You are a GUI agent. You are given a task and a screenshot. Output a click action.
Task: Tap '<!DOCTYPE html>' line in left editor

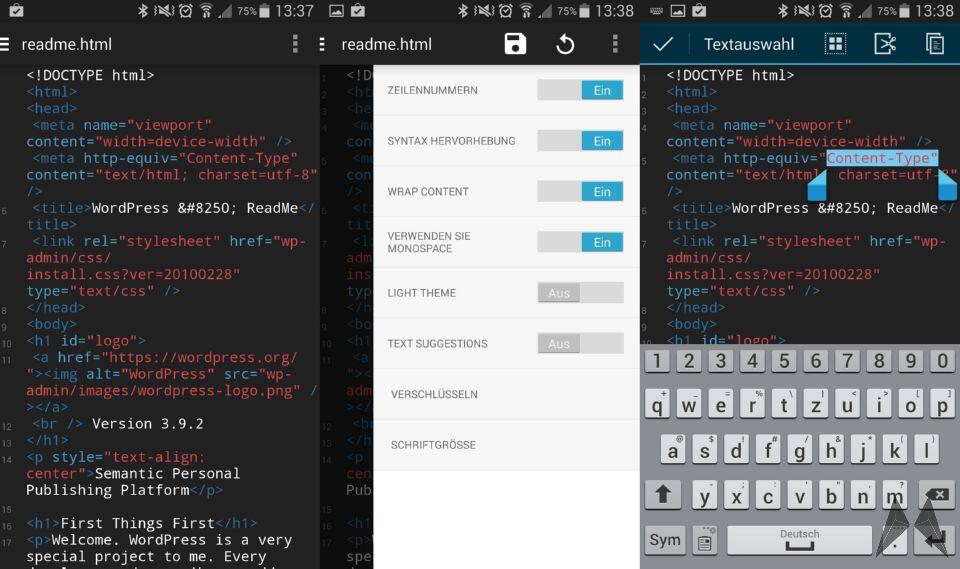pyautogui.click(x=90, y=75)
